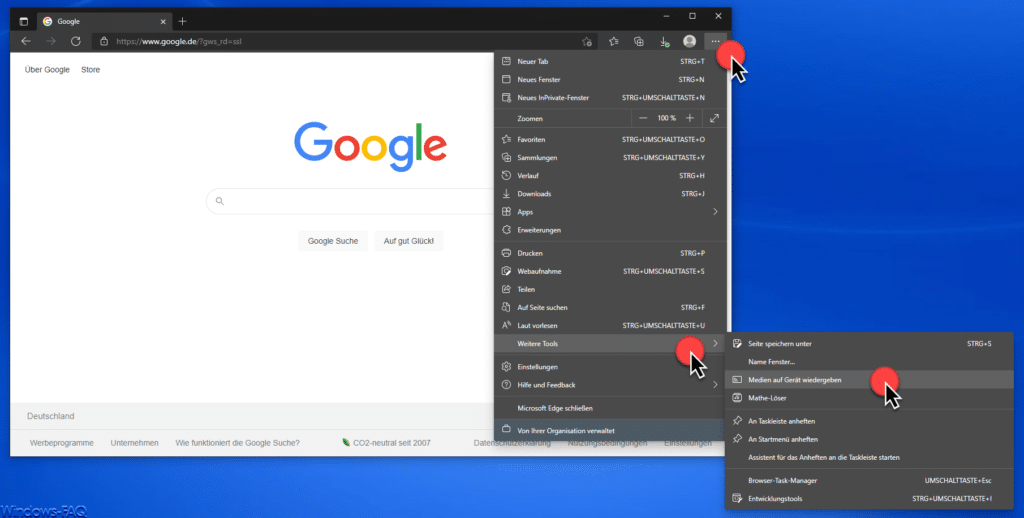Close the Google tab
The height and width of the screenshot is (518, 1024).
click(163, 22)
